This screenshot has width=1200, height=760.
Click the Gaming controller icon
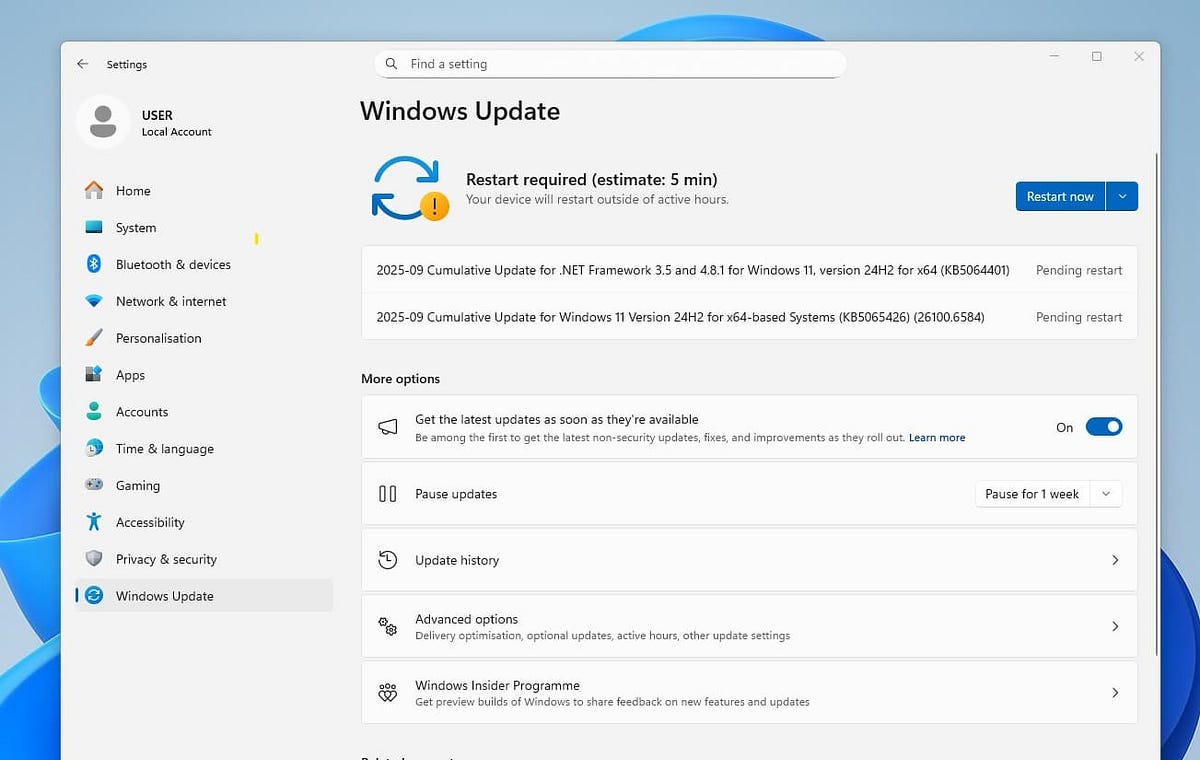[x=94, y=485]
